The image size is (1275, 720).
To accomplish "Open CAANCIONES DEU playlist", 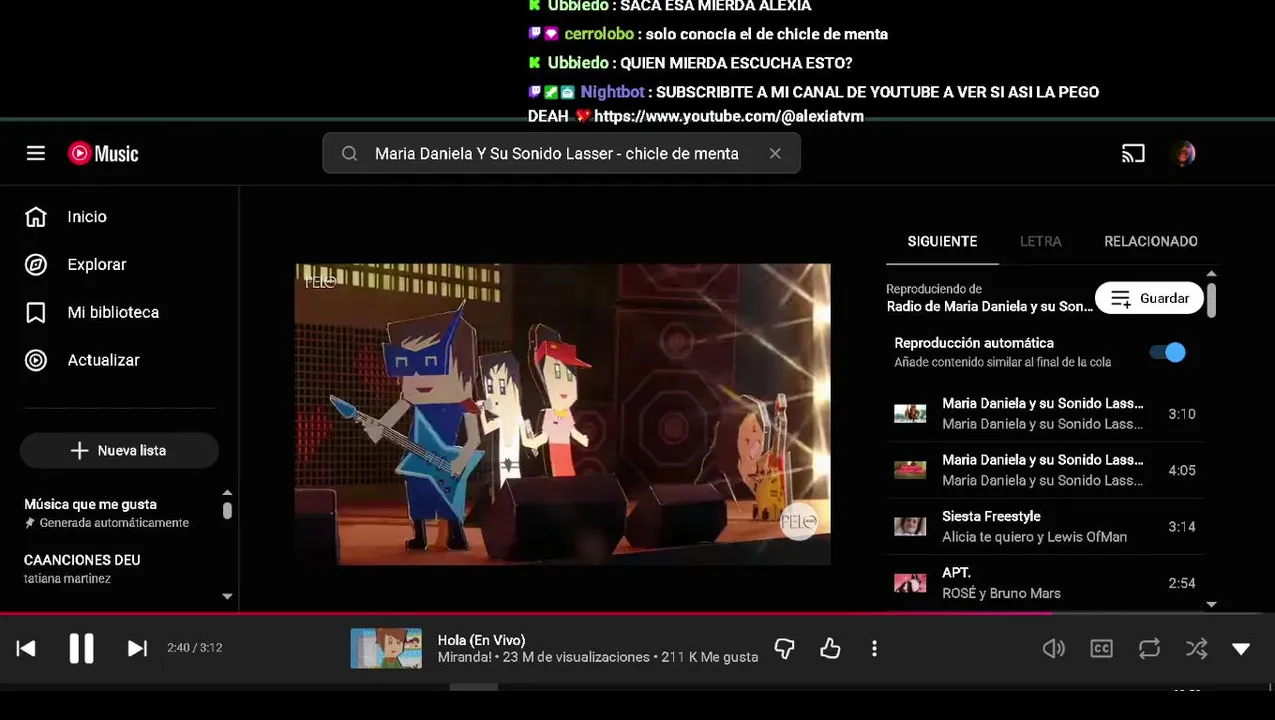I will pyautogui.click(x=82, y=568).
